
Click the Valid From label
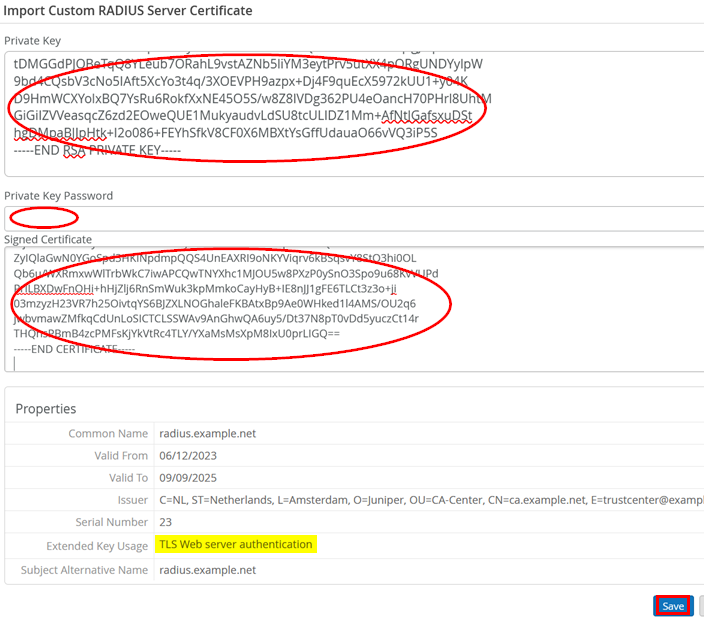121,456
